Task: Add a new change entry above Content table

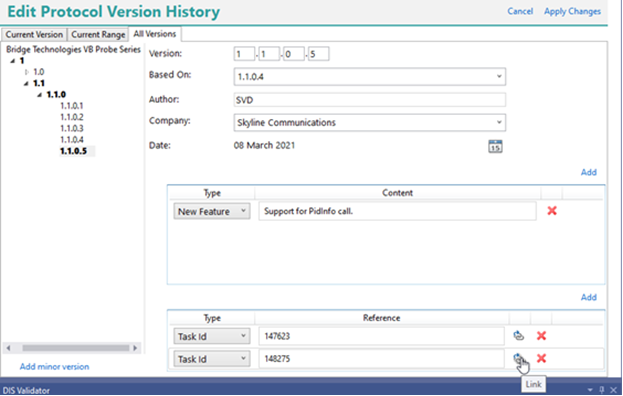Action: coord(588,172)
